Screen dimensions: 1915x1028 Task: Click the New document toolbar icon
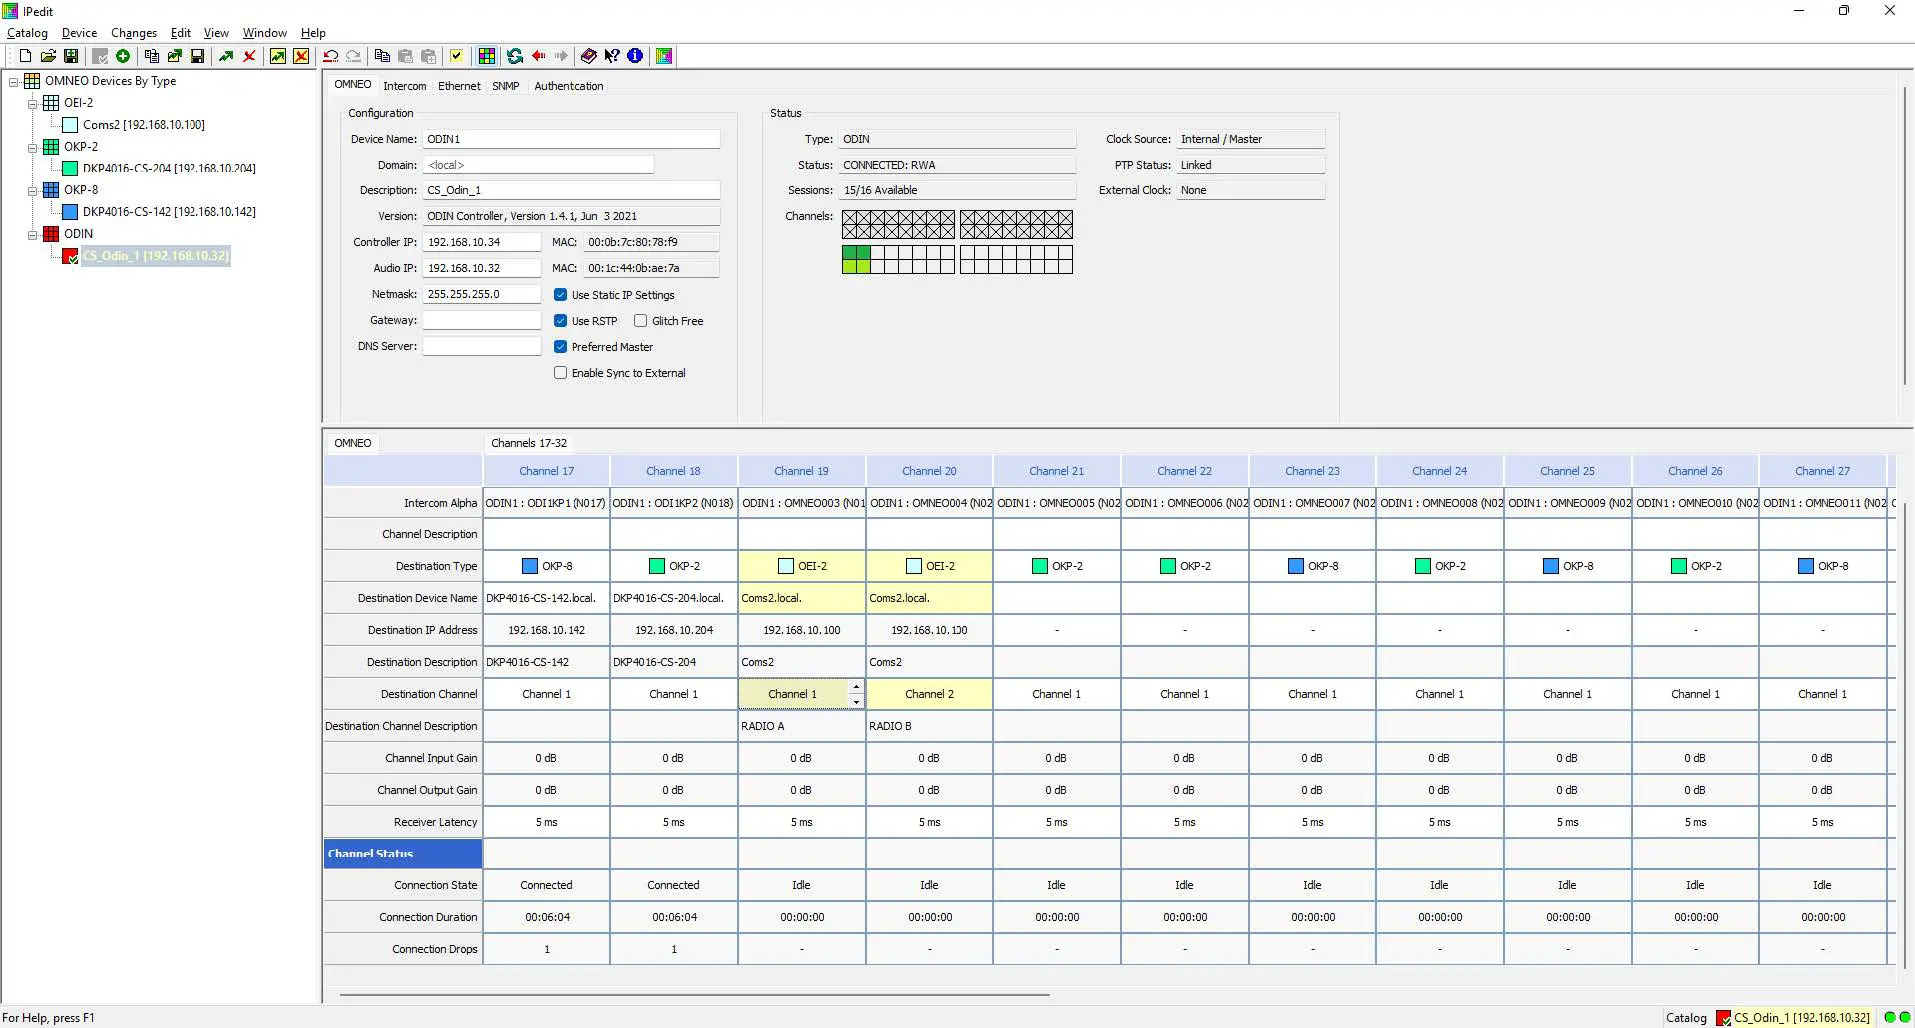(25, 56)
